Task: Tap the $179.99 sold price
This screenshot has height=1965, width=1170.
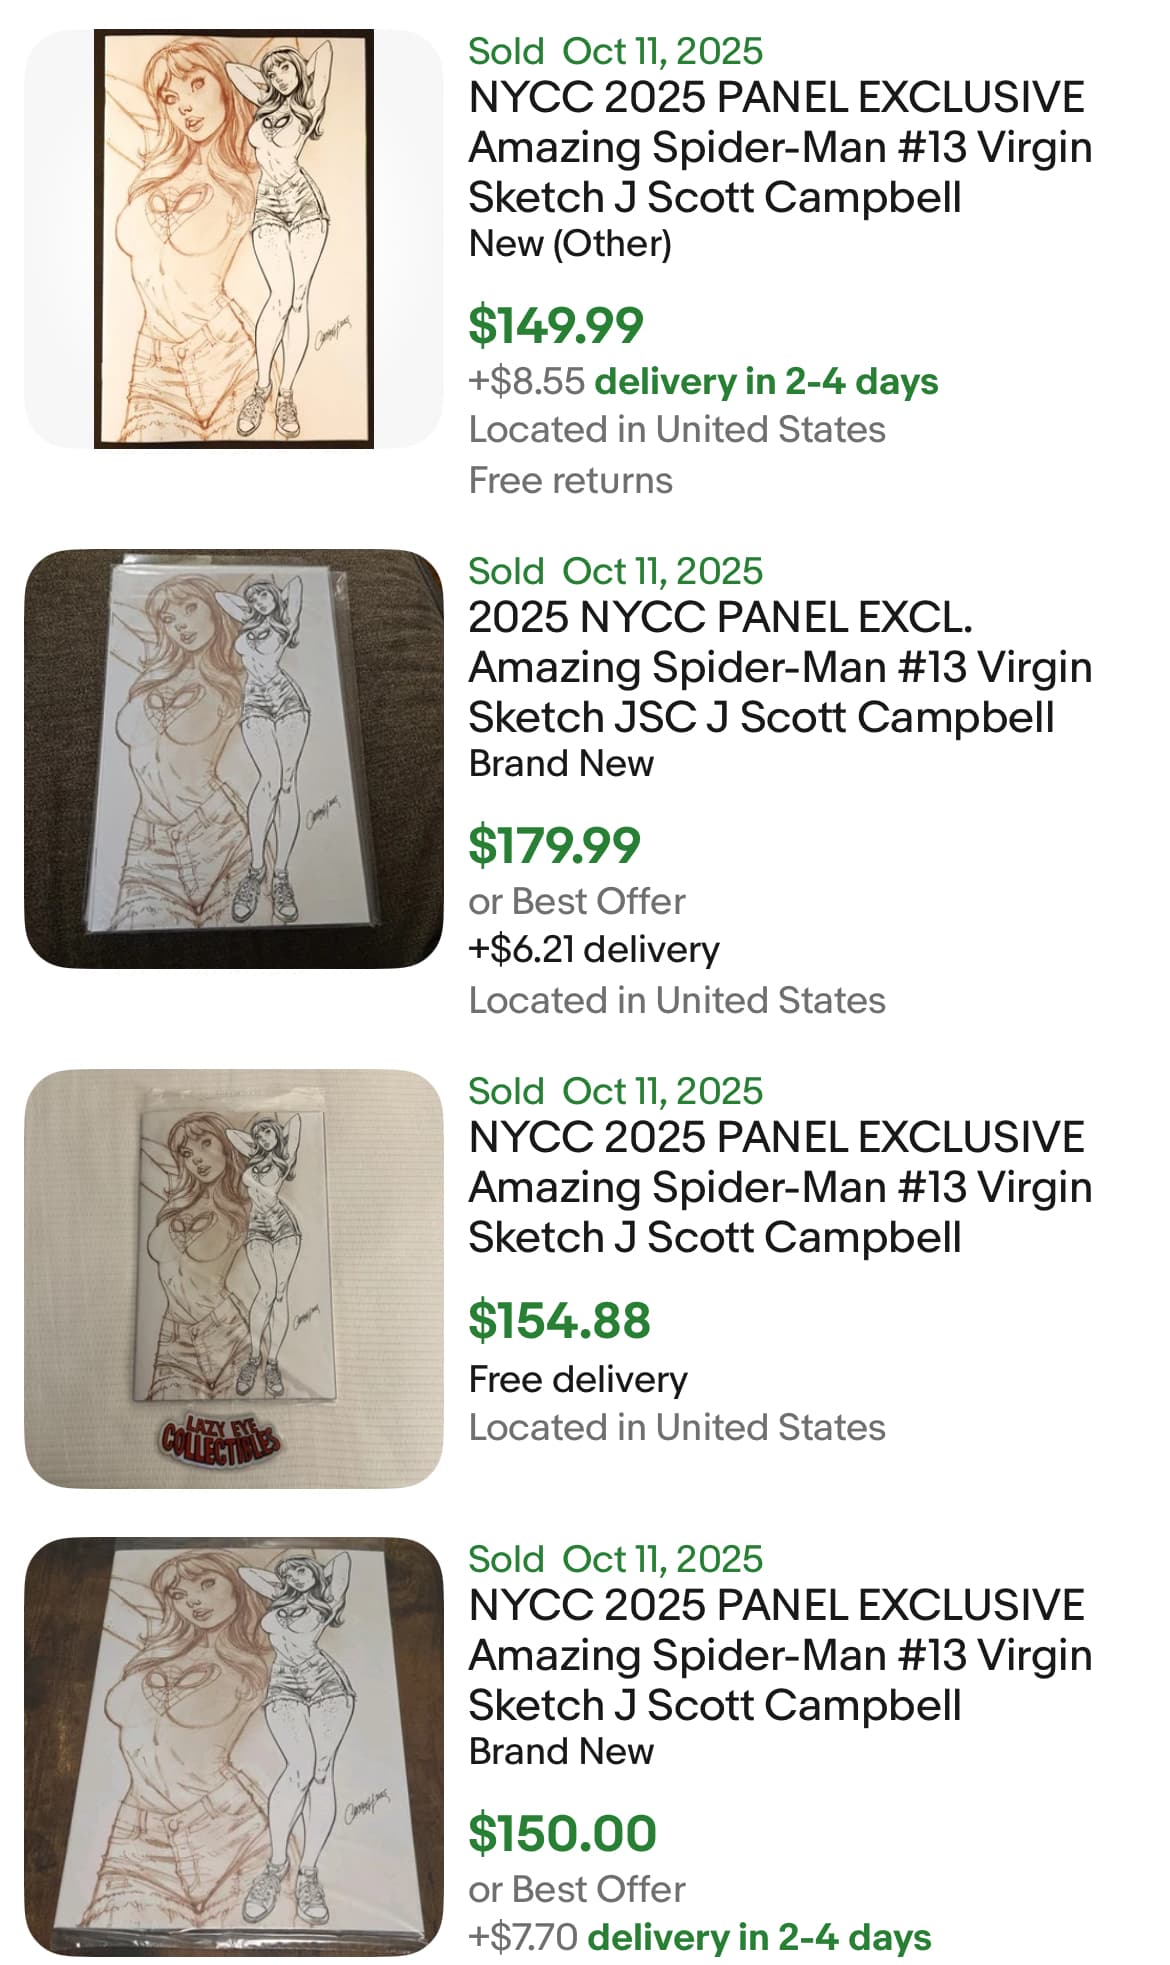Action: point(554,845)
